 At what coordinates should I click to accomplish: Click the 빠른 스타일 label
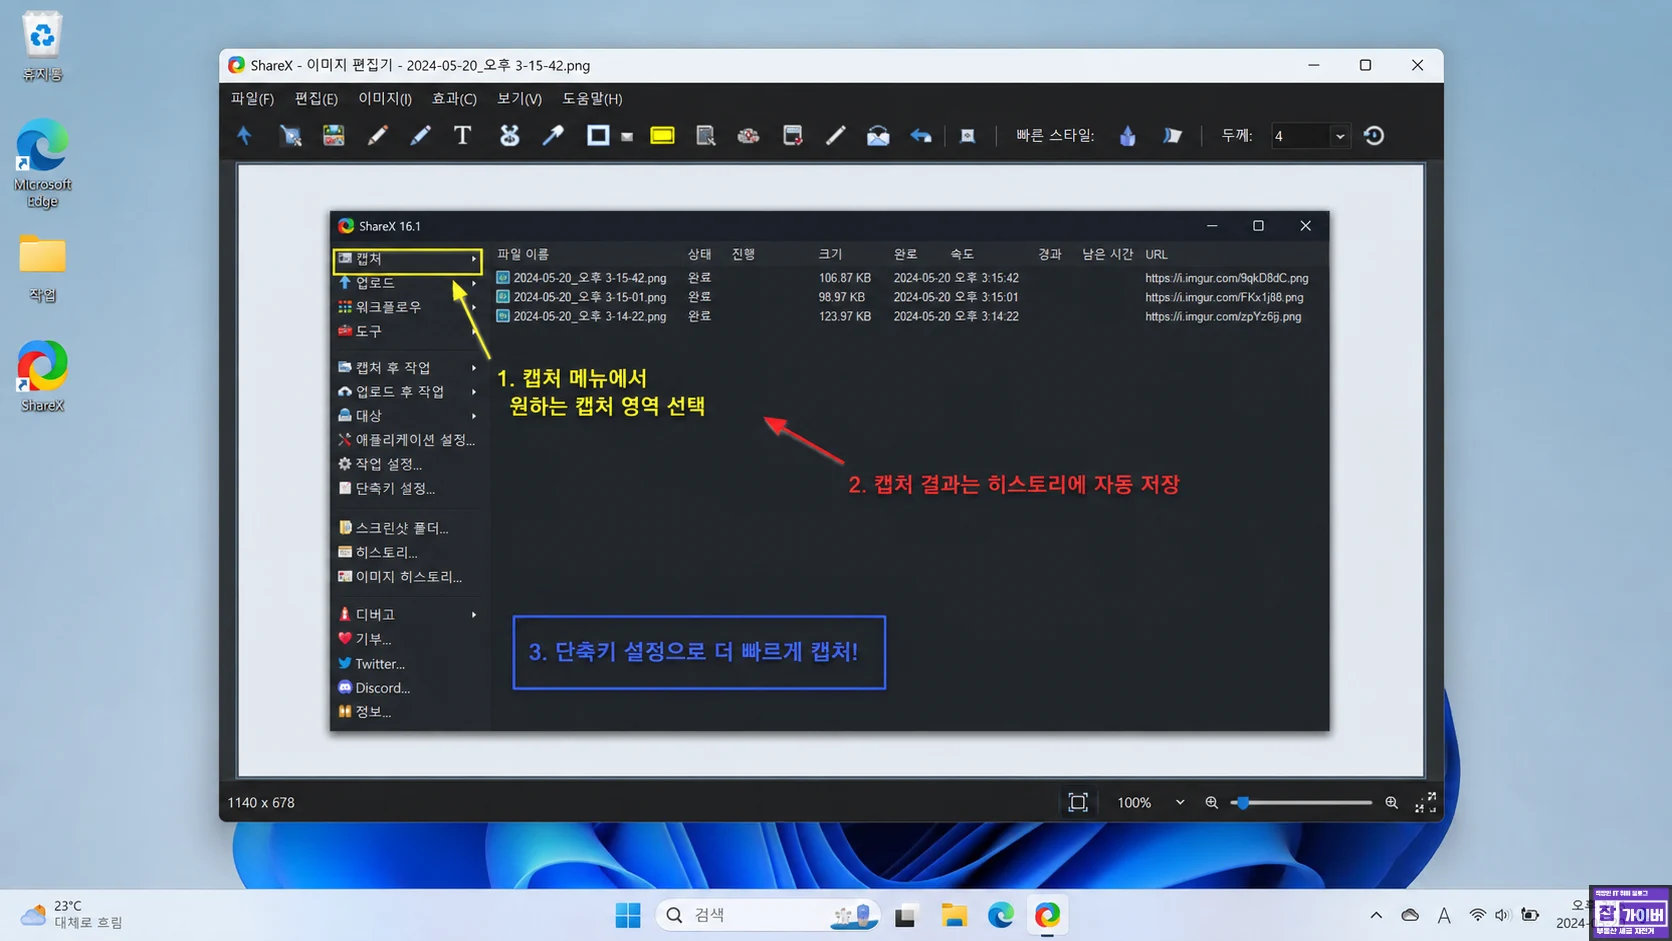[1055, 135]
